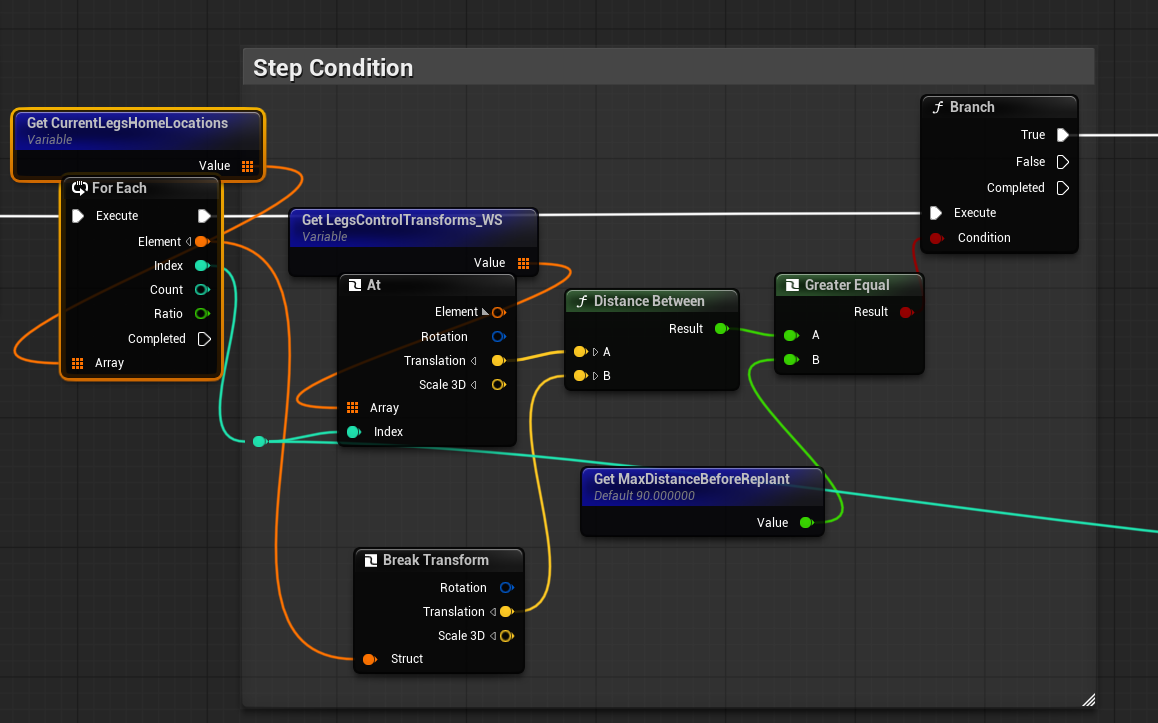Expand At node Translation sub-pins
The image size is (1158, 723).
pyautogui.click(x=474, y=360)
